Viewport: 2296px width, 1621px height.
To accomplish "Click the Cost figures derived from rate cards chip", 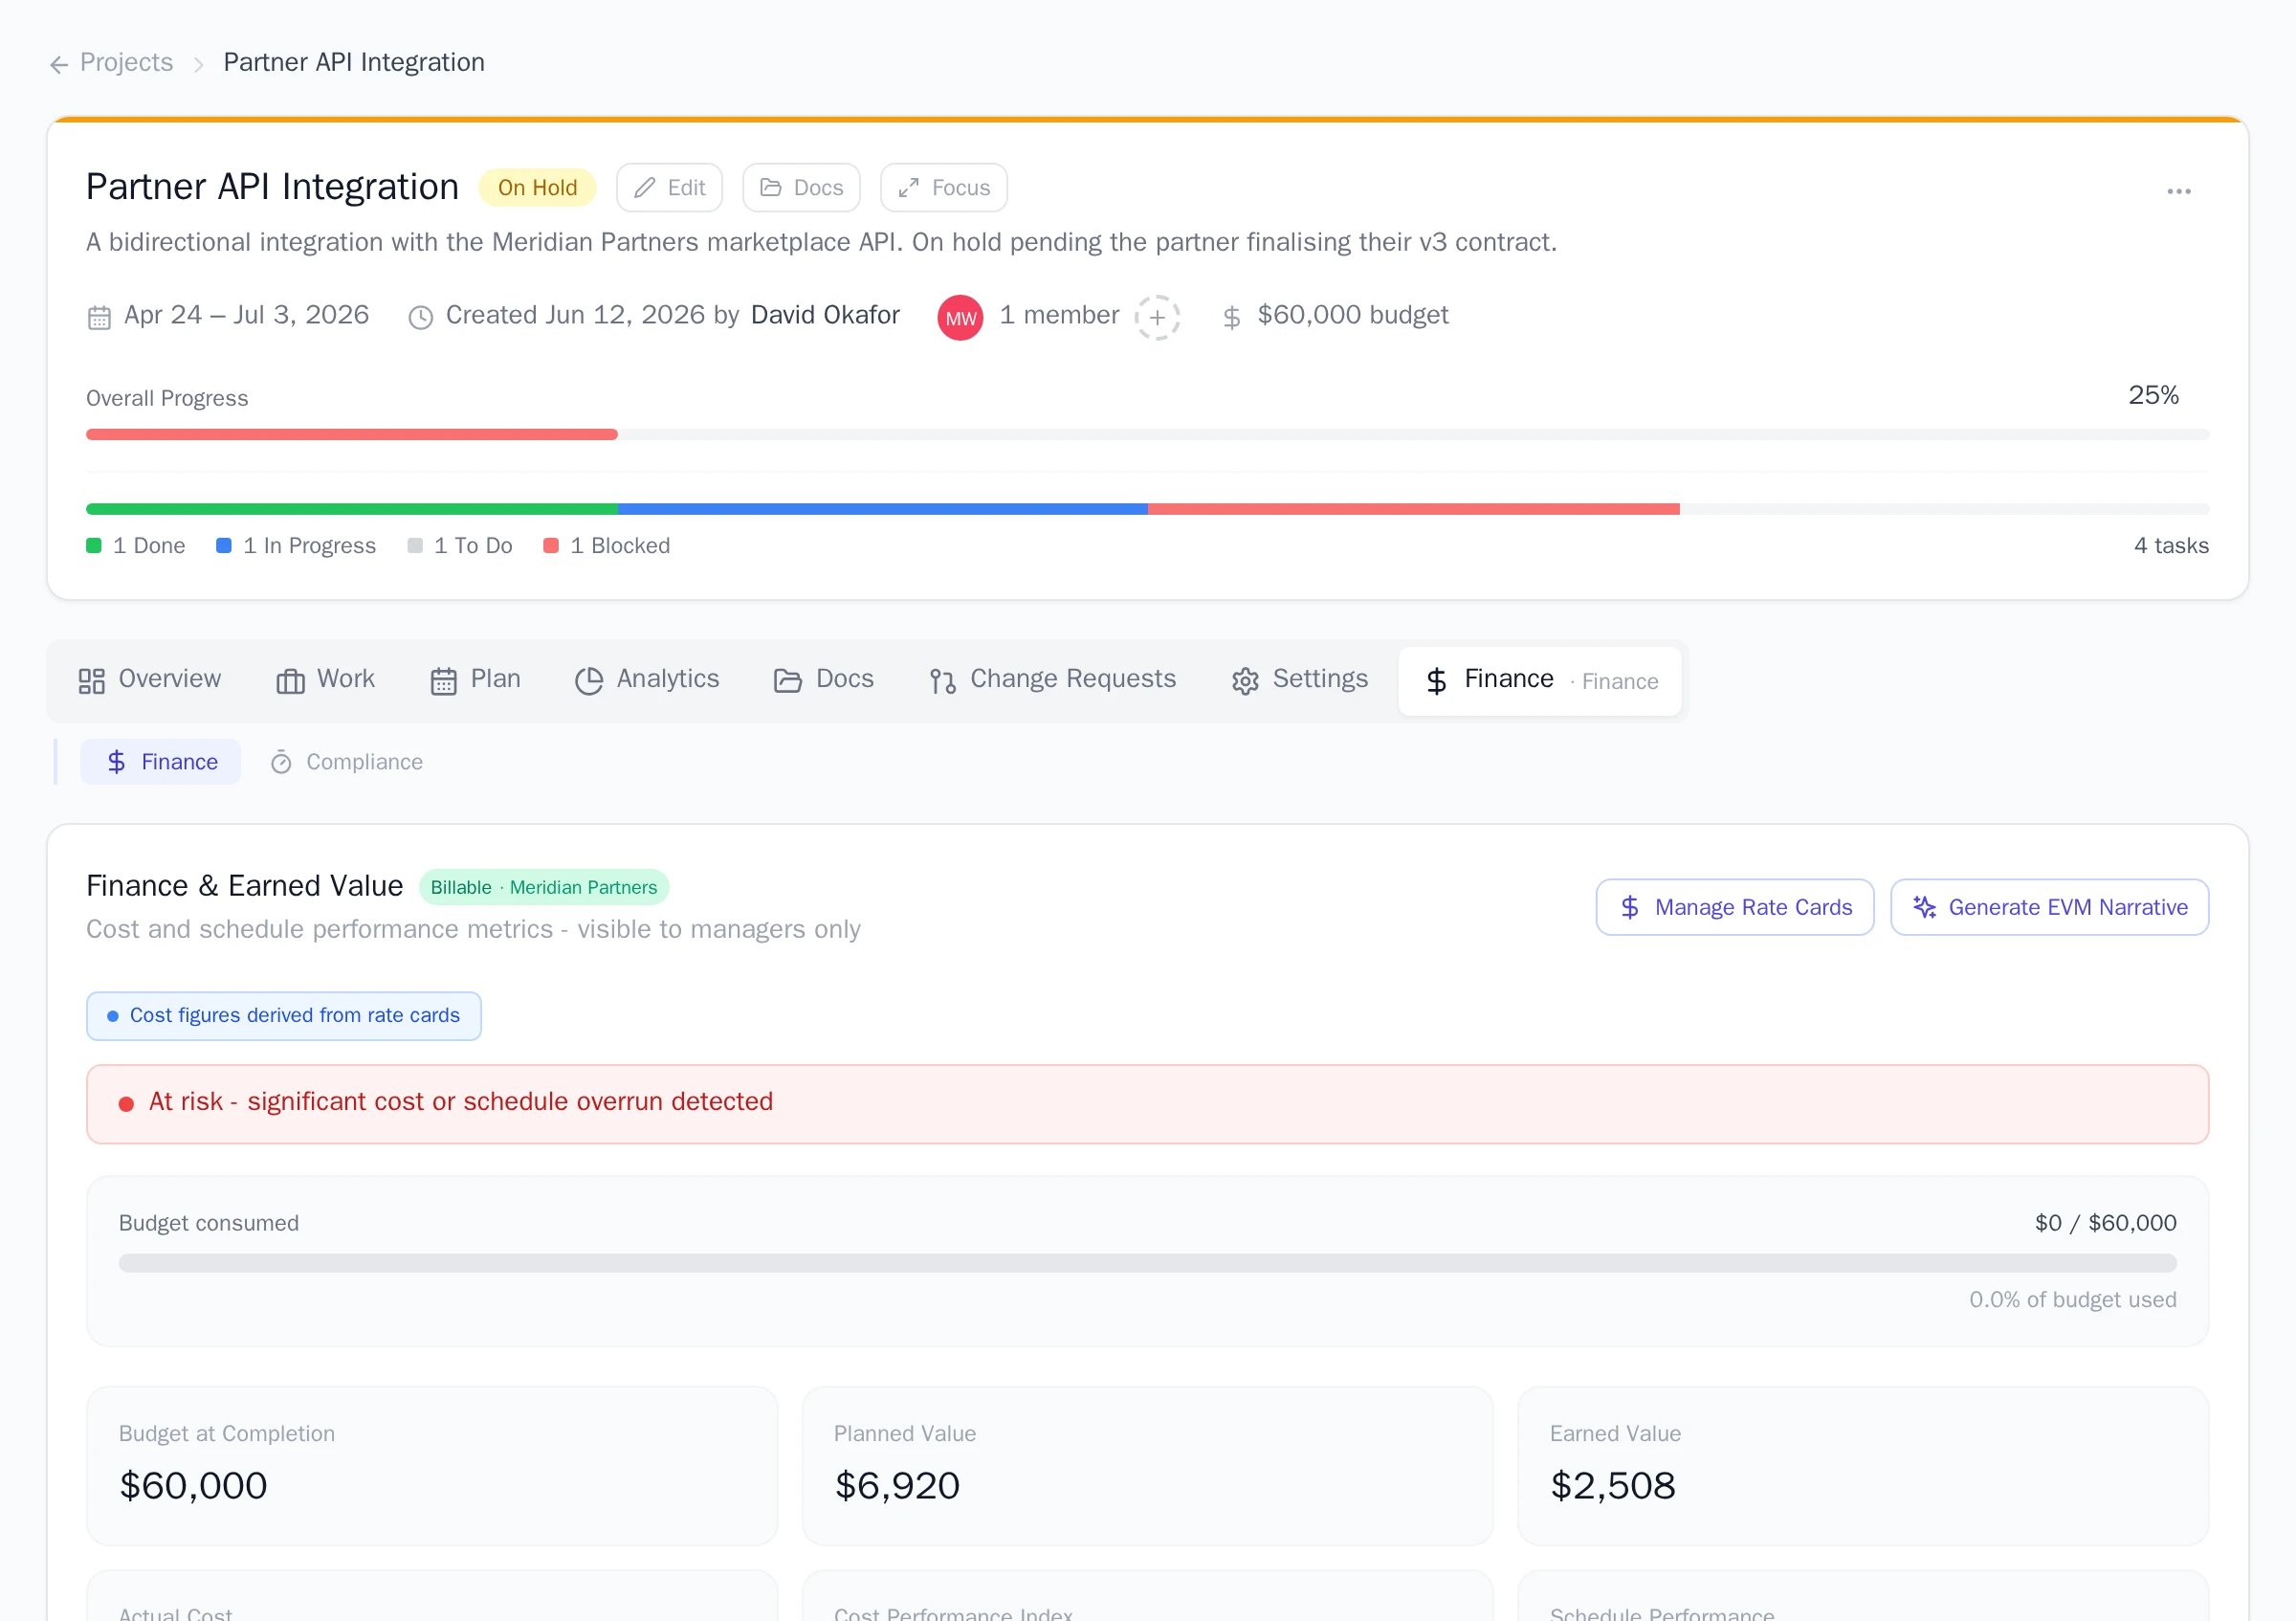I will [284, 1016].
